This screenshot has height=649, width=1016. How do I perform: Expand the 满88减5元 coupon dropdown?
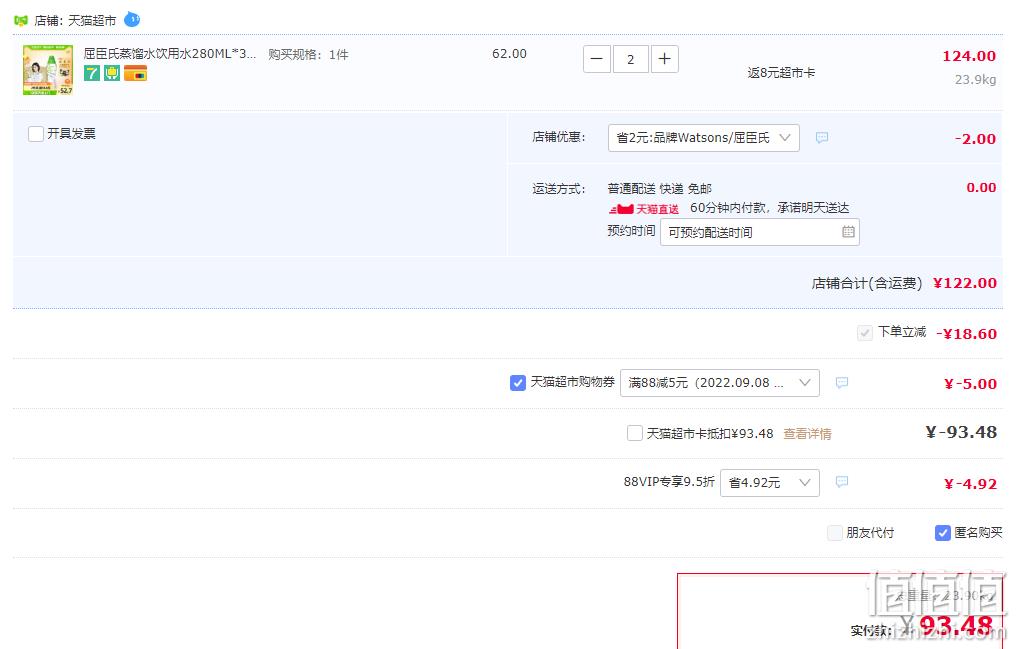[x=719, y=383]
